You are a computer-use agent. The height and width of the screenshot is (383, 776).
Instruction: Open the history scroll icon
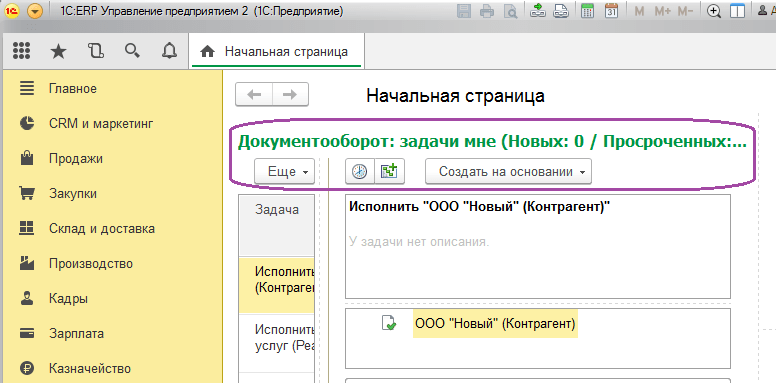95,51
